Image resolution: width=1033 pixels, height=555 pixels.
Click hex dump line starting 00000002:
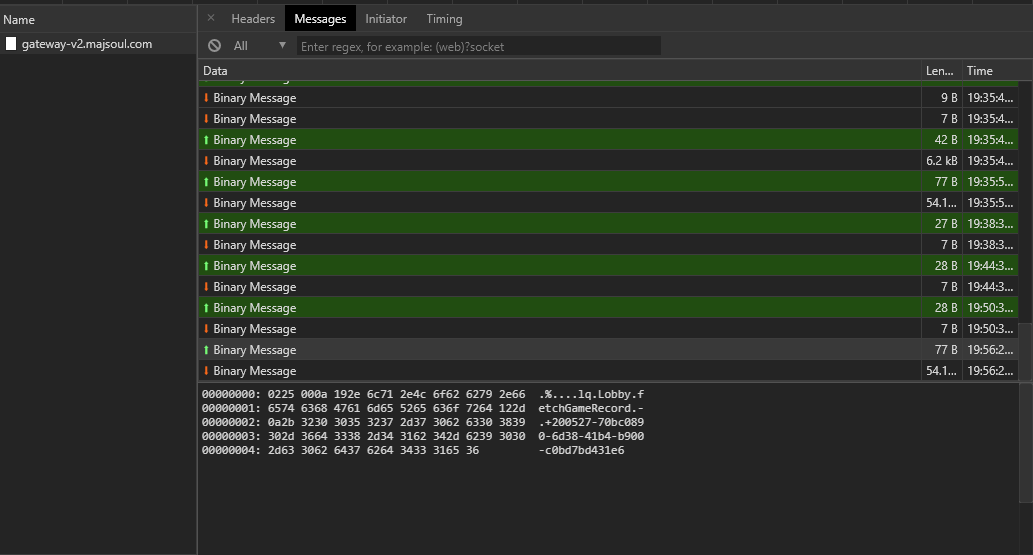pos(423,423)
